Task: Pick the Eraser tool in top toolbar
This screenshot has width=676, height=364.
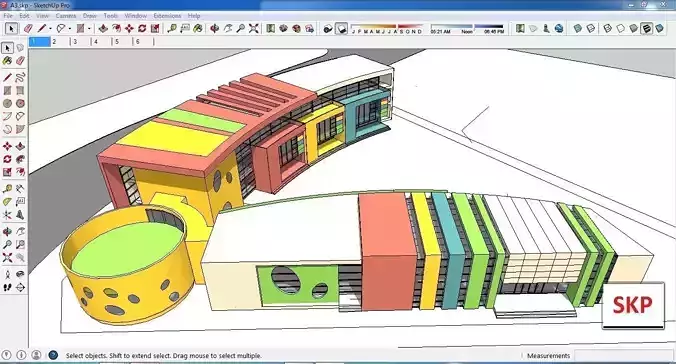Action: [x=28, y=28]
